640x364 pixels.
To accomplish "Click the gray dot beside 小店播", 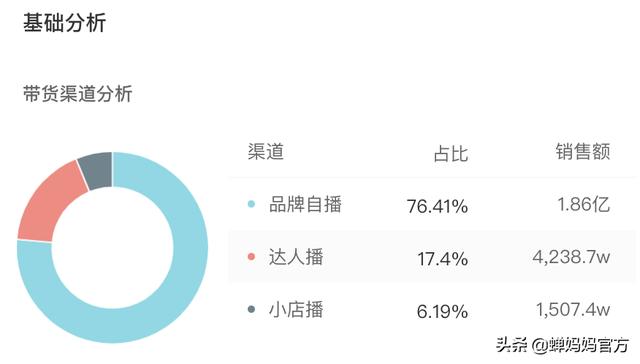I will pyautogui.click(x=251, y=309).
